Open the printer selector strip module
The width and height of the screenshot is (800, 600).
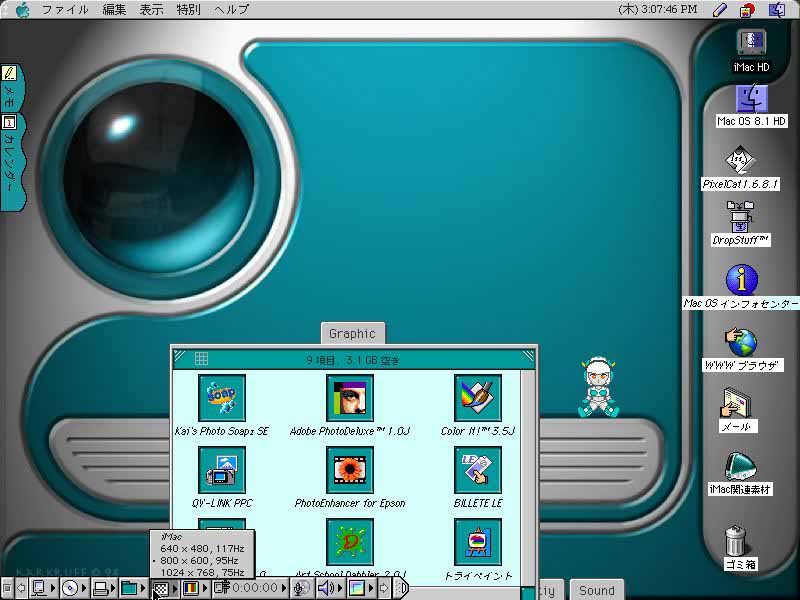[x=105, y=588]
